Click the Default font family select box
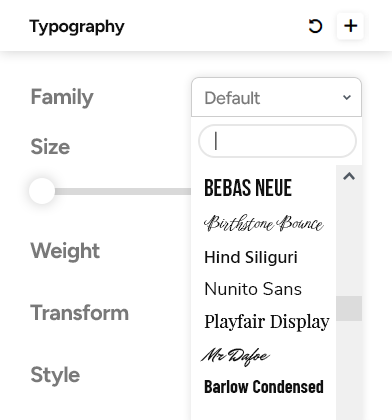 point(276,97)
